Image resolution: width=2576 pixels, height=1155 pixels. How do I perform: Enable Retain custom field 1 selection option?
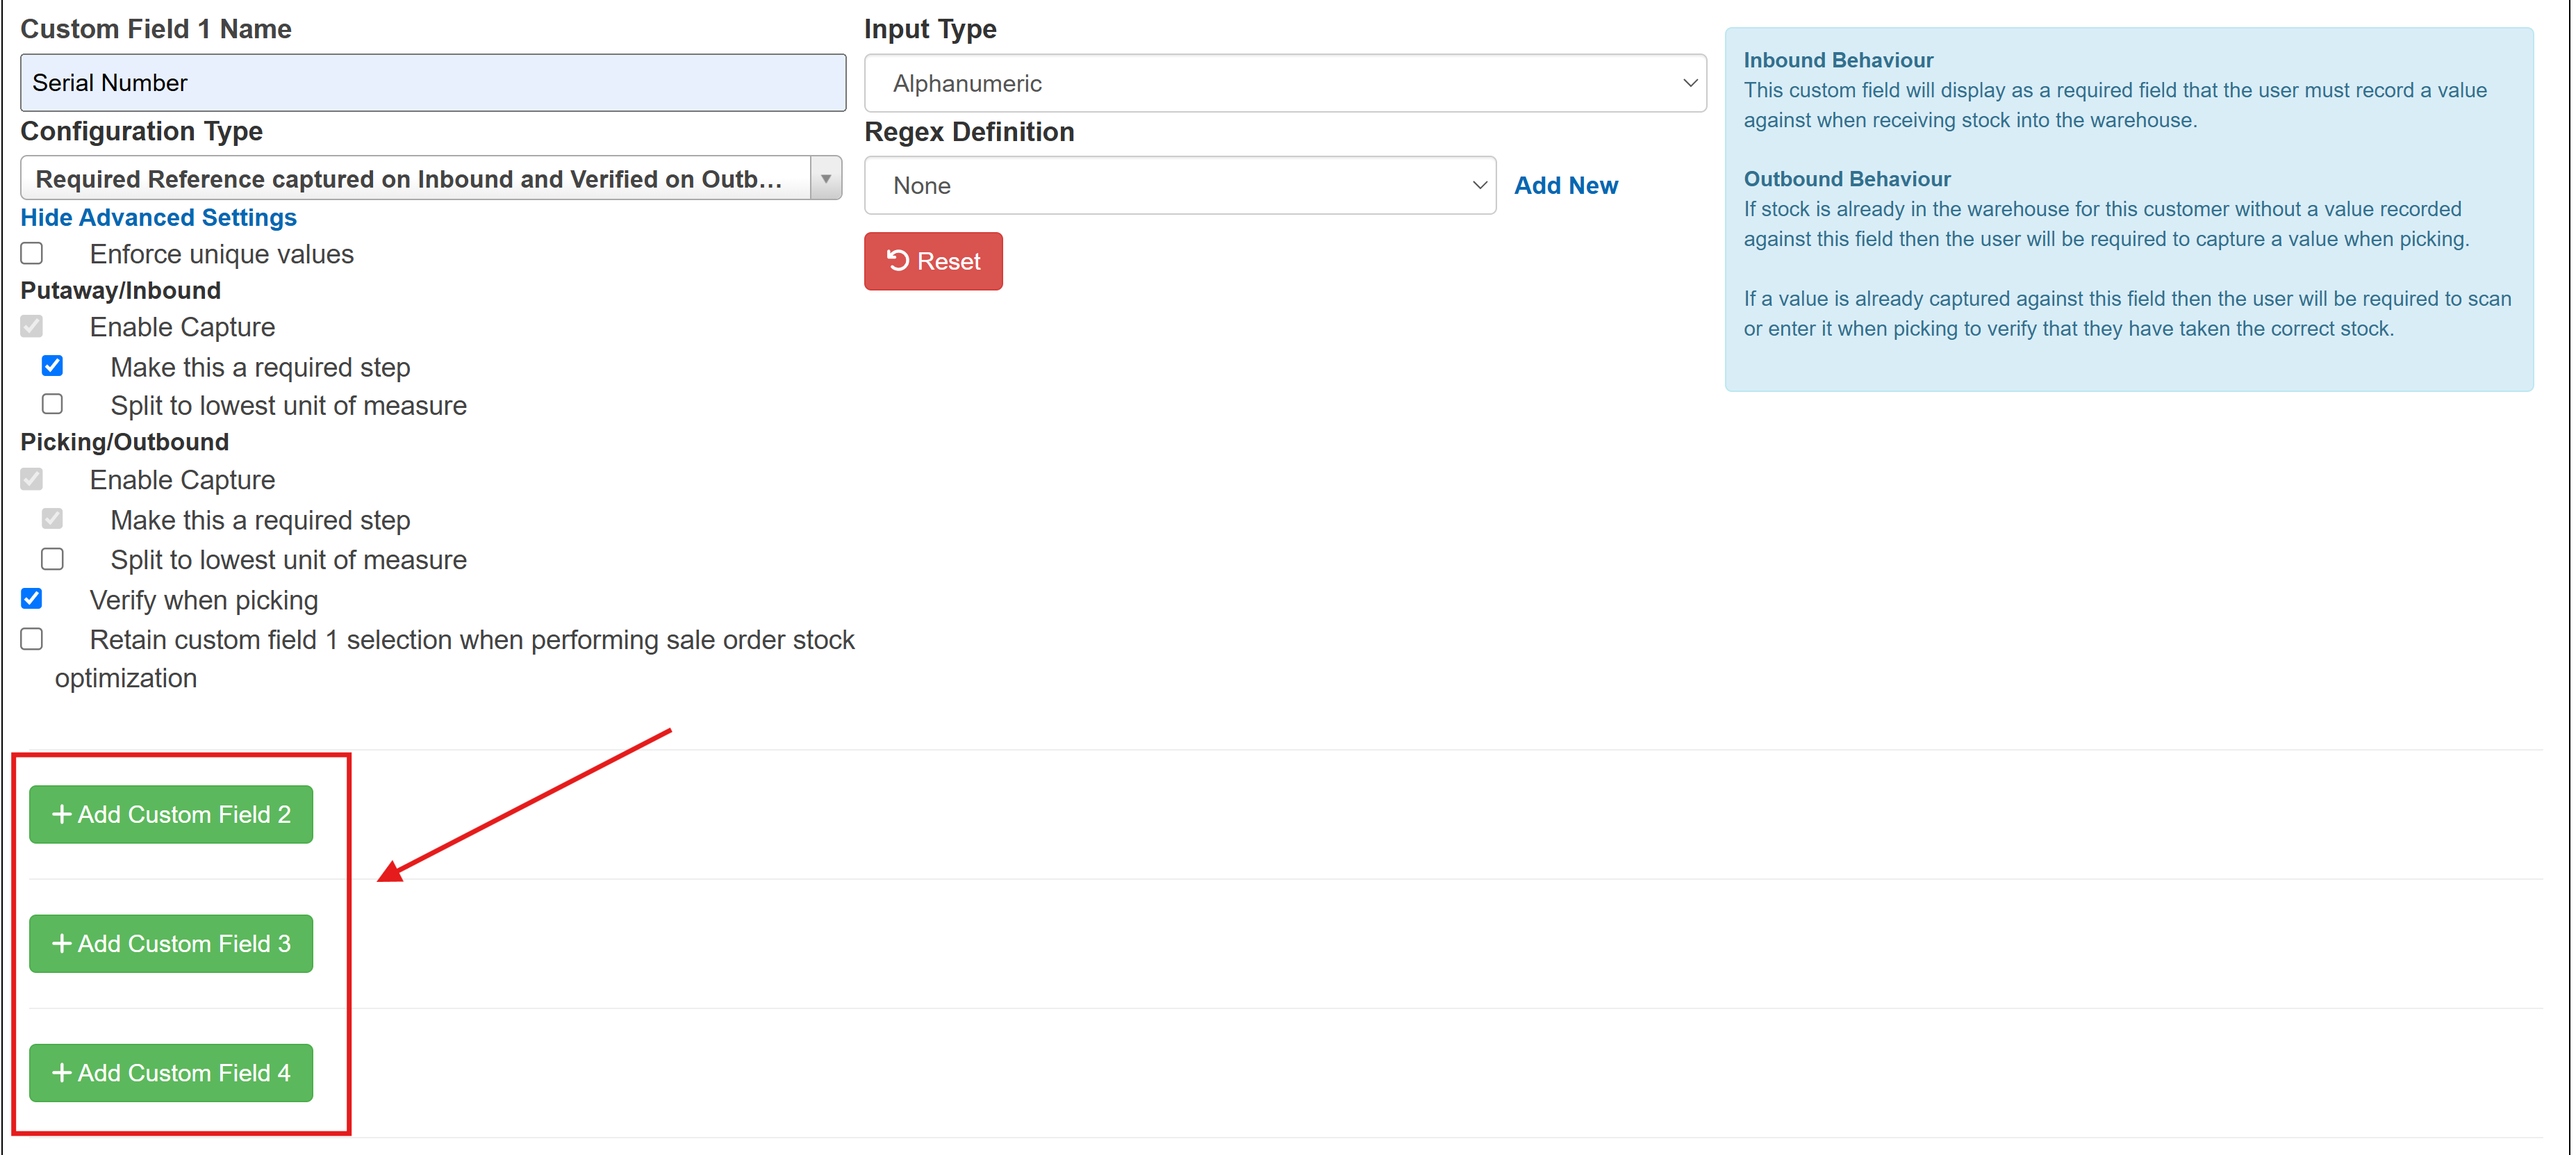[x=32, y=638]
